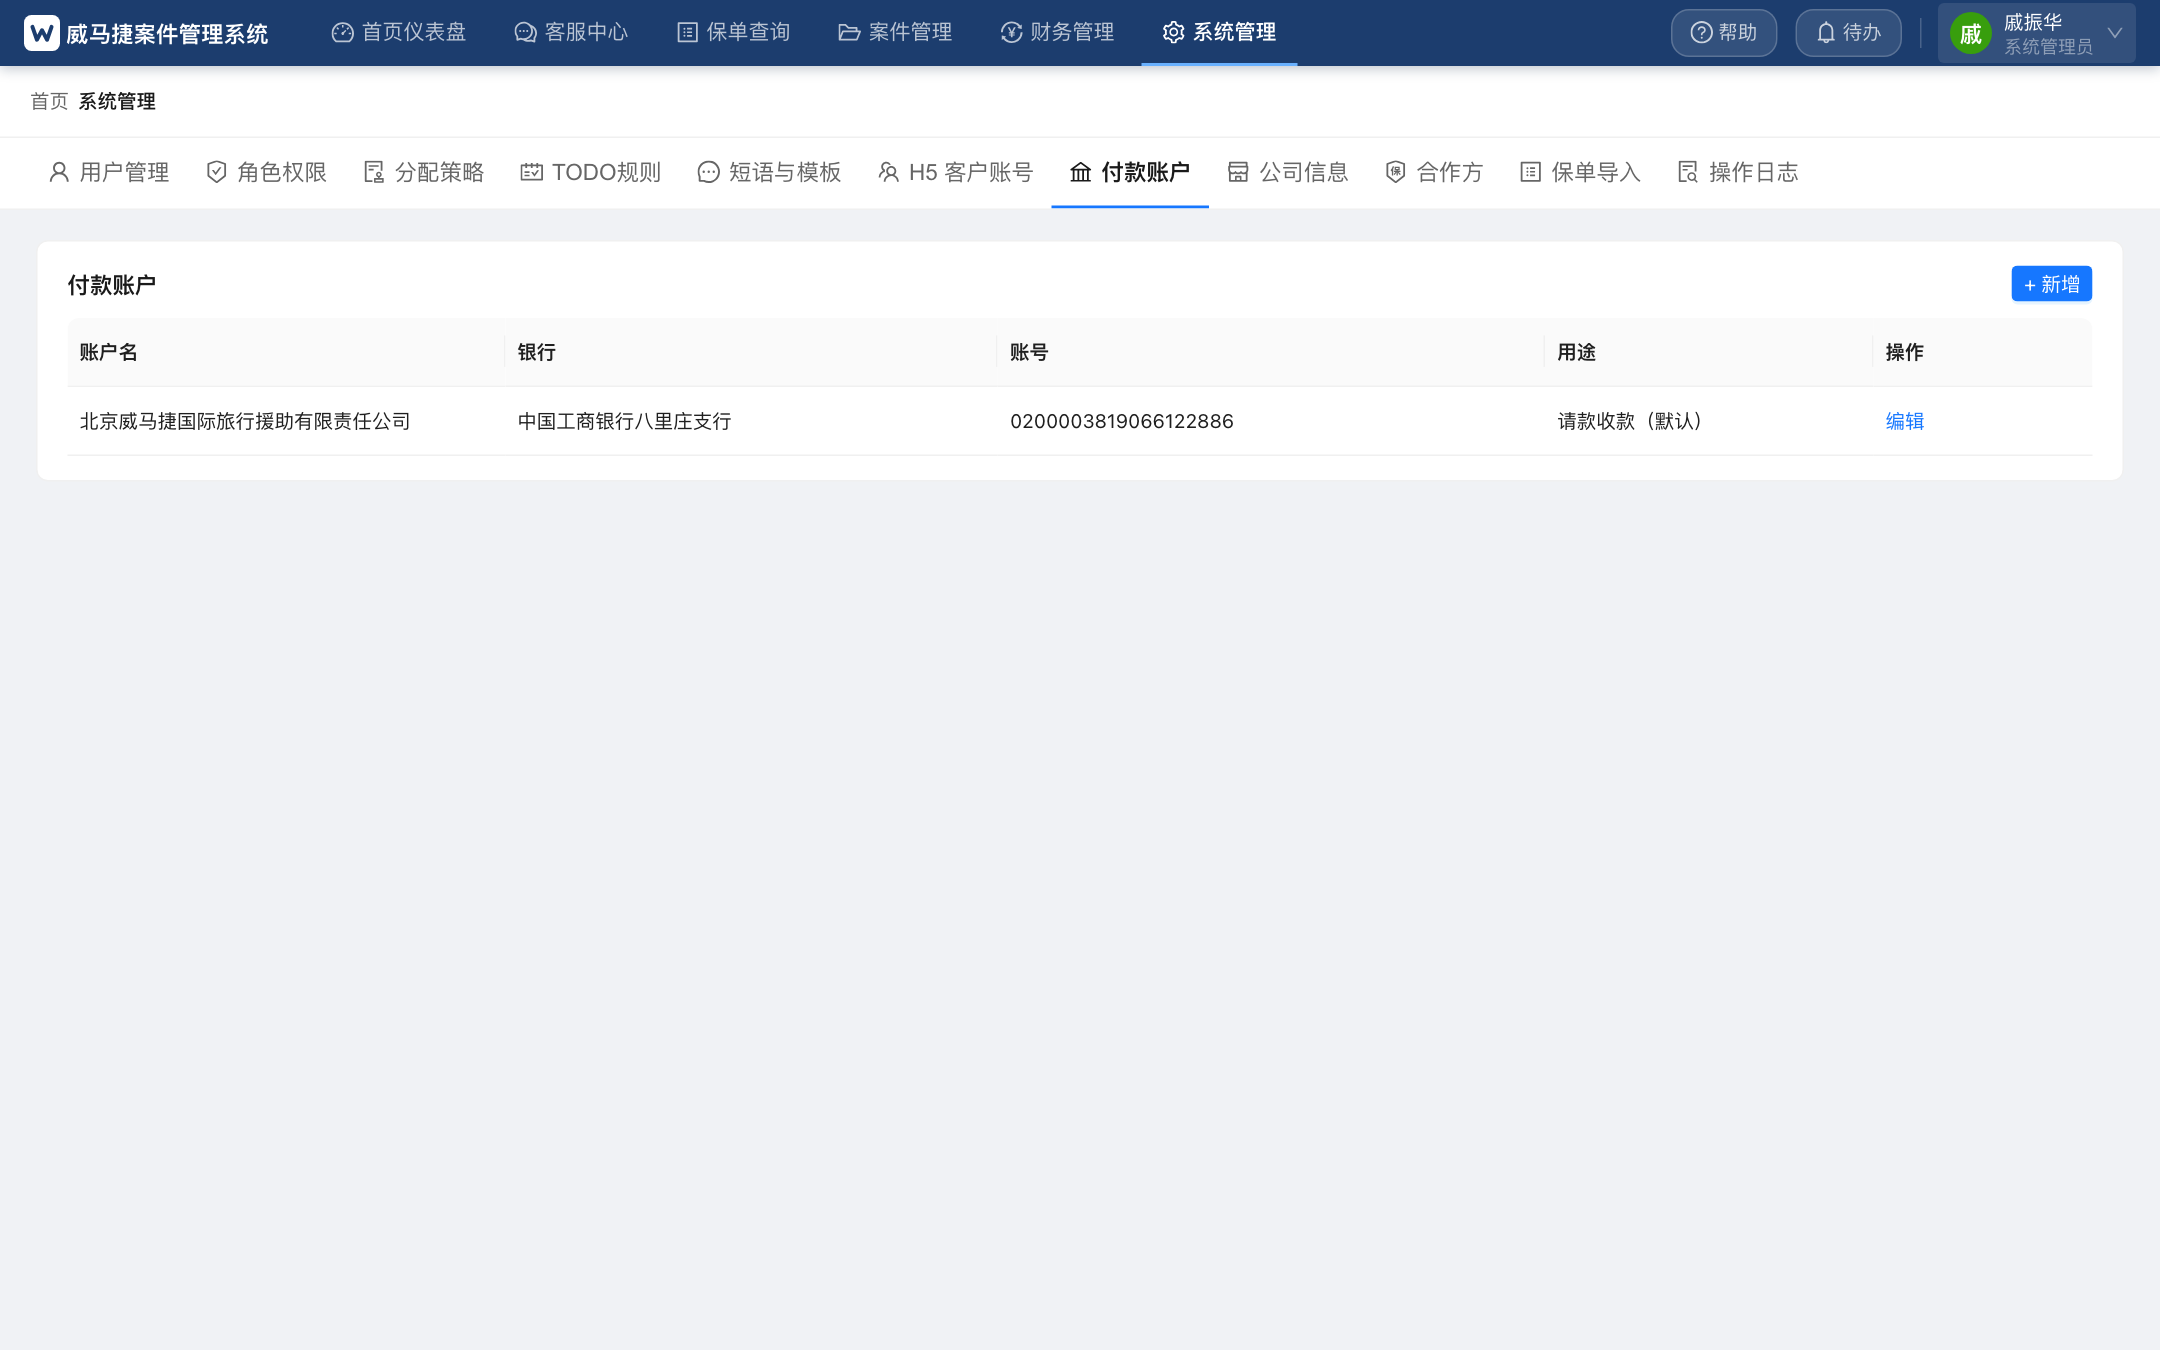
Task: Switch to the 操作日志 tab
Action: point(1738,172)
